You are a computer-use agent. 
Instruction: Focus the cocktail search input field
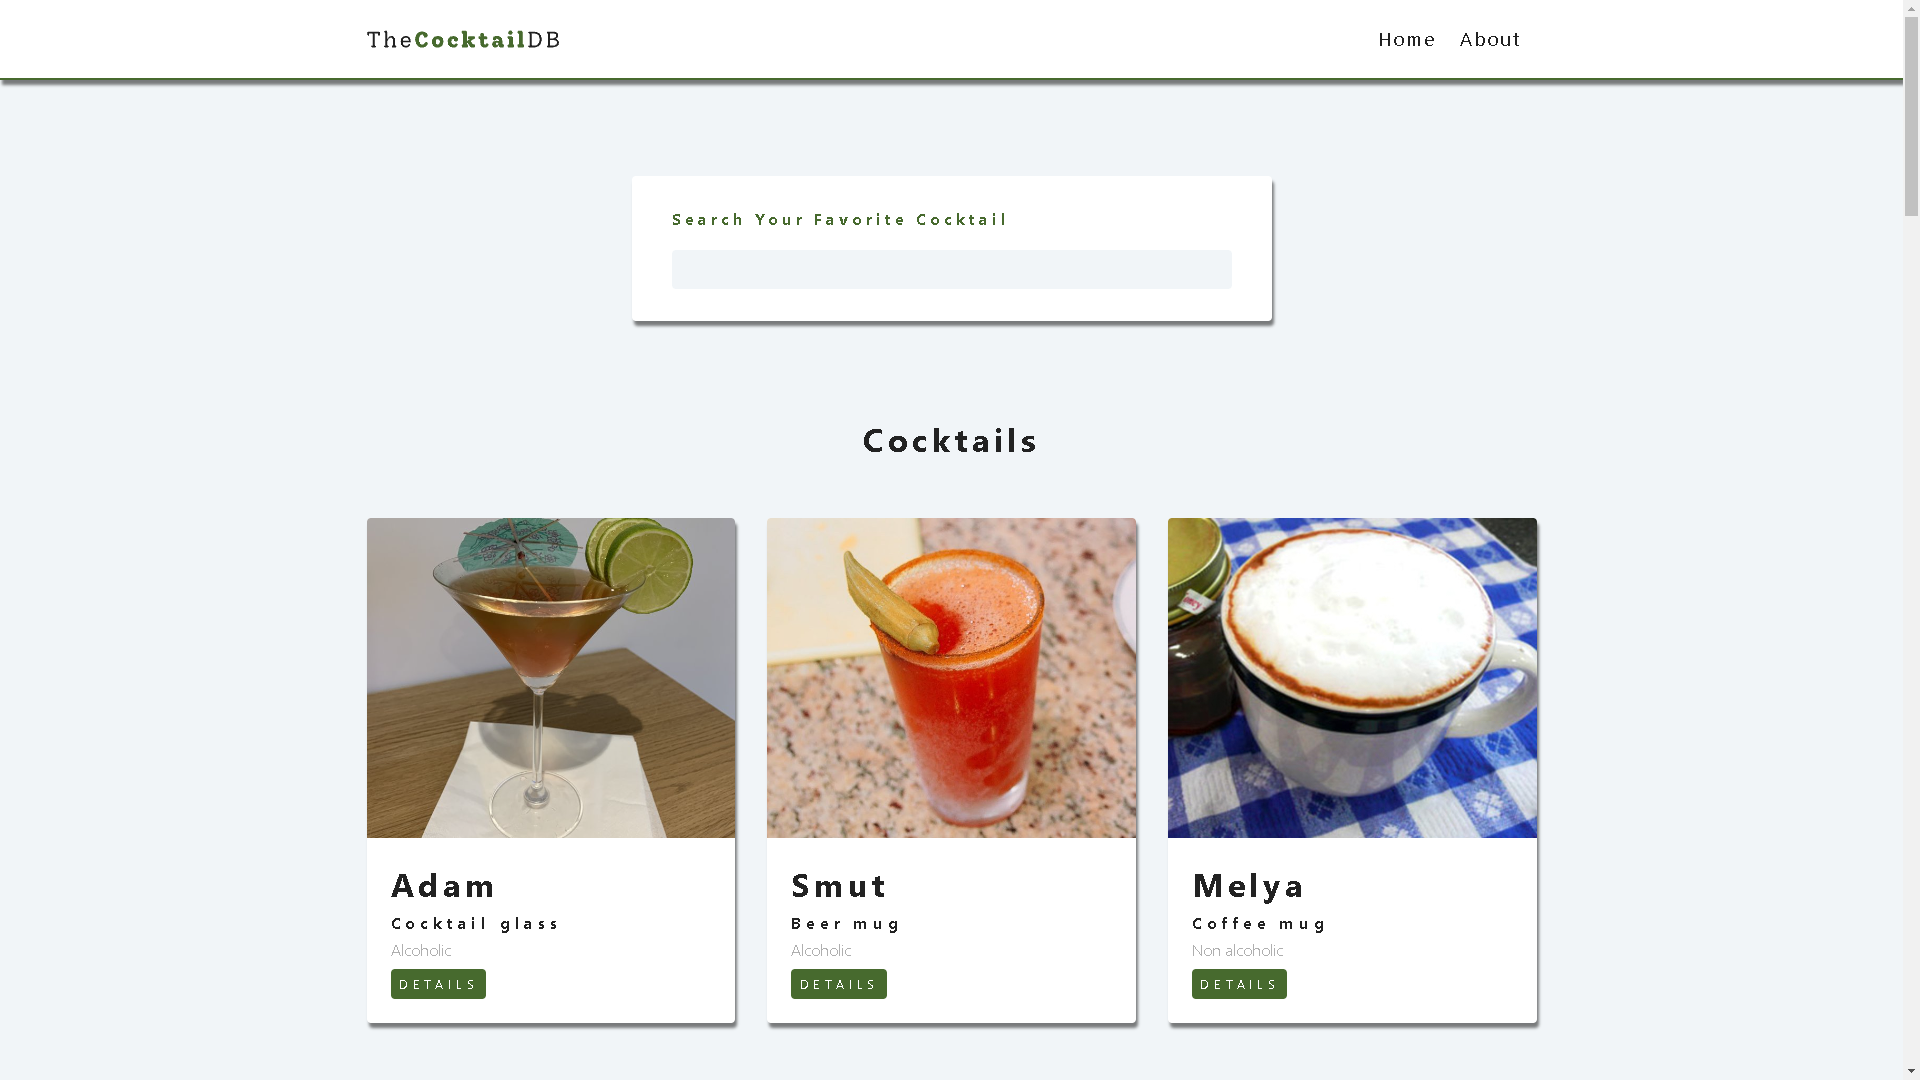pyautogui.click(x=951, y=270)
